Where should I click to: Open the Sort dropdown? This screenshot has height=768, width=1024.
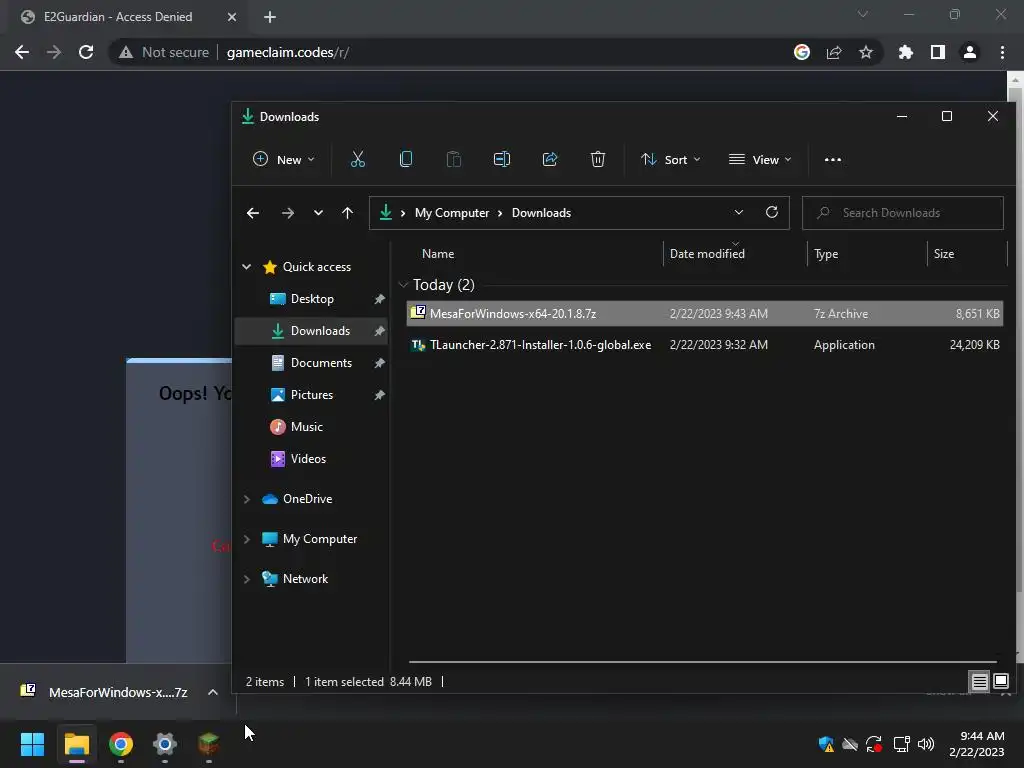click(671, 159)
